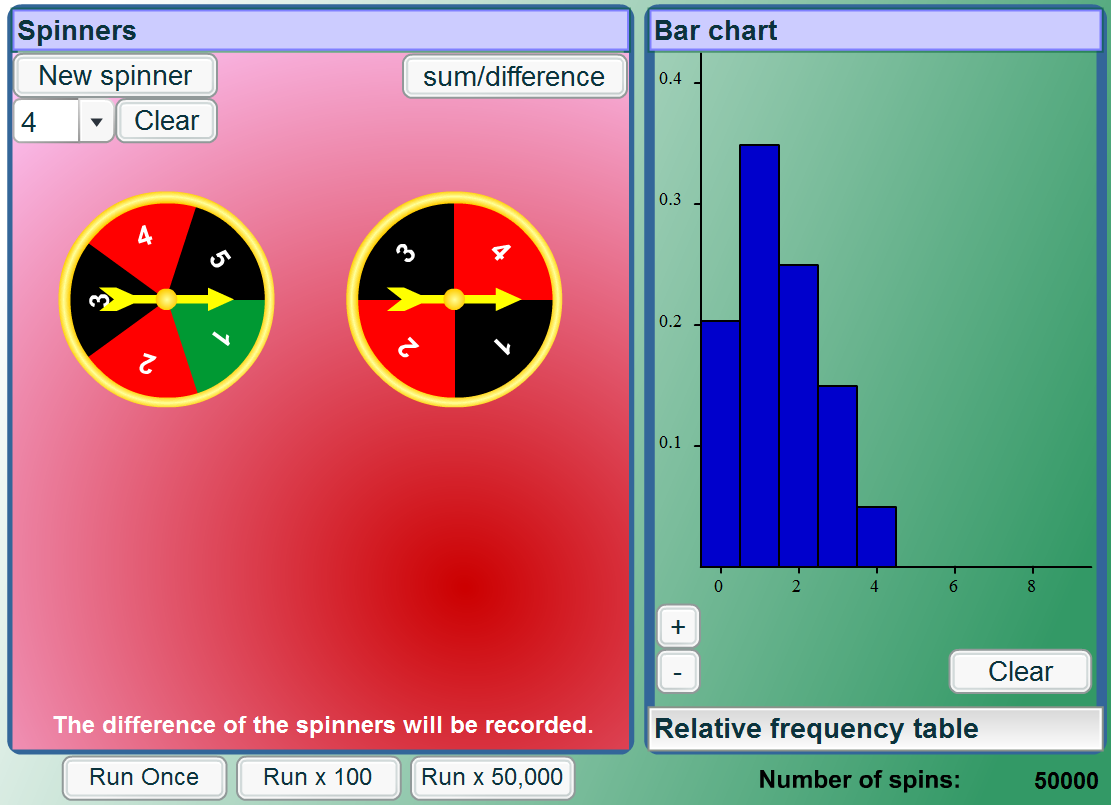The image size is (1111, 805).
Task: Click the New spinner button
Action: pos(114,75)
